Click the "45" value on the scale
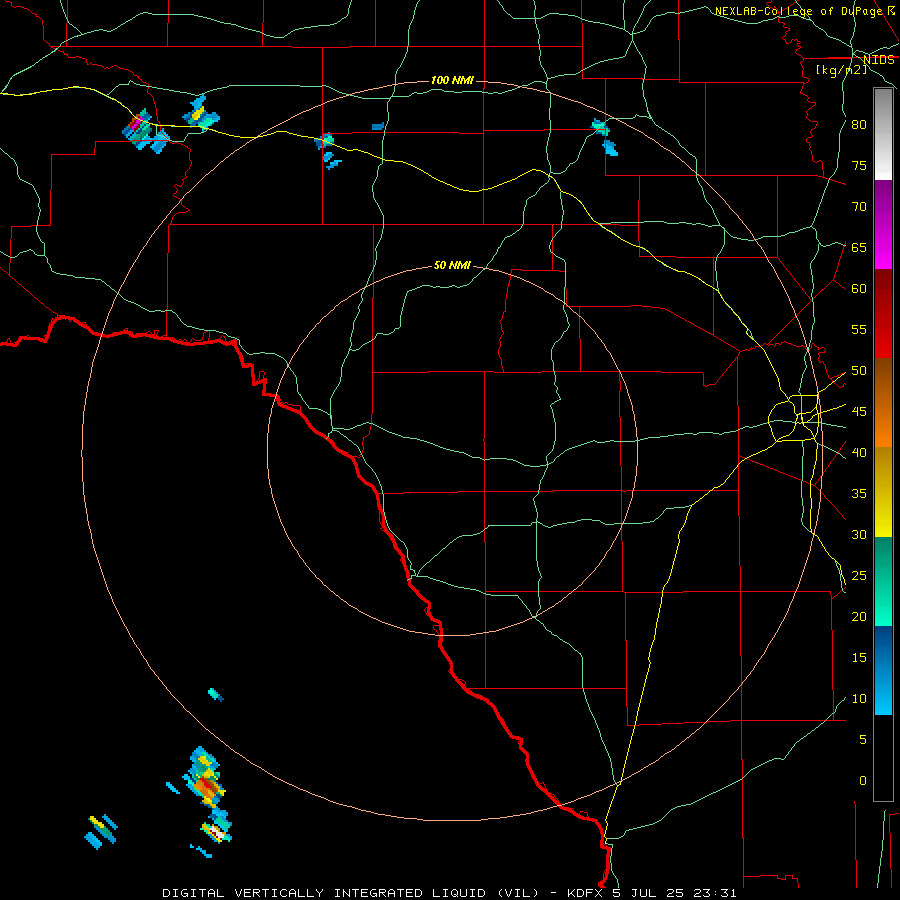Viewport: 900px width, 900px height. point(859,412)
